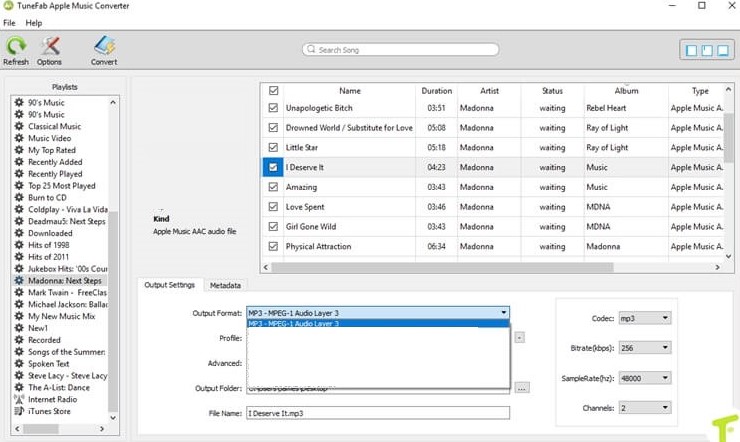Uncheck the Drowned World / Substitute for Love checkbox
This screenshot has height=442, width=740.
pos(273,128)
